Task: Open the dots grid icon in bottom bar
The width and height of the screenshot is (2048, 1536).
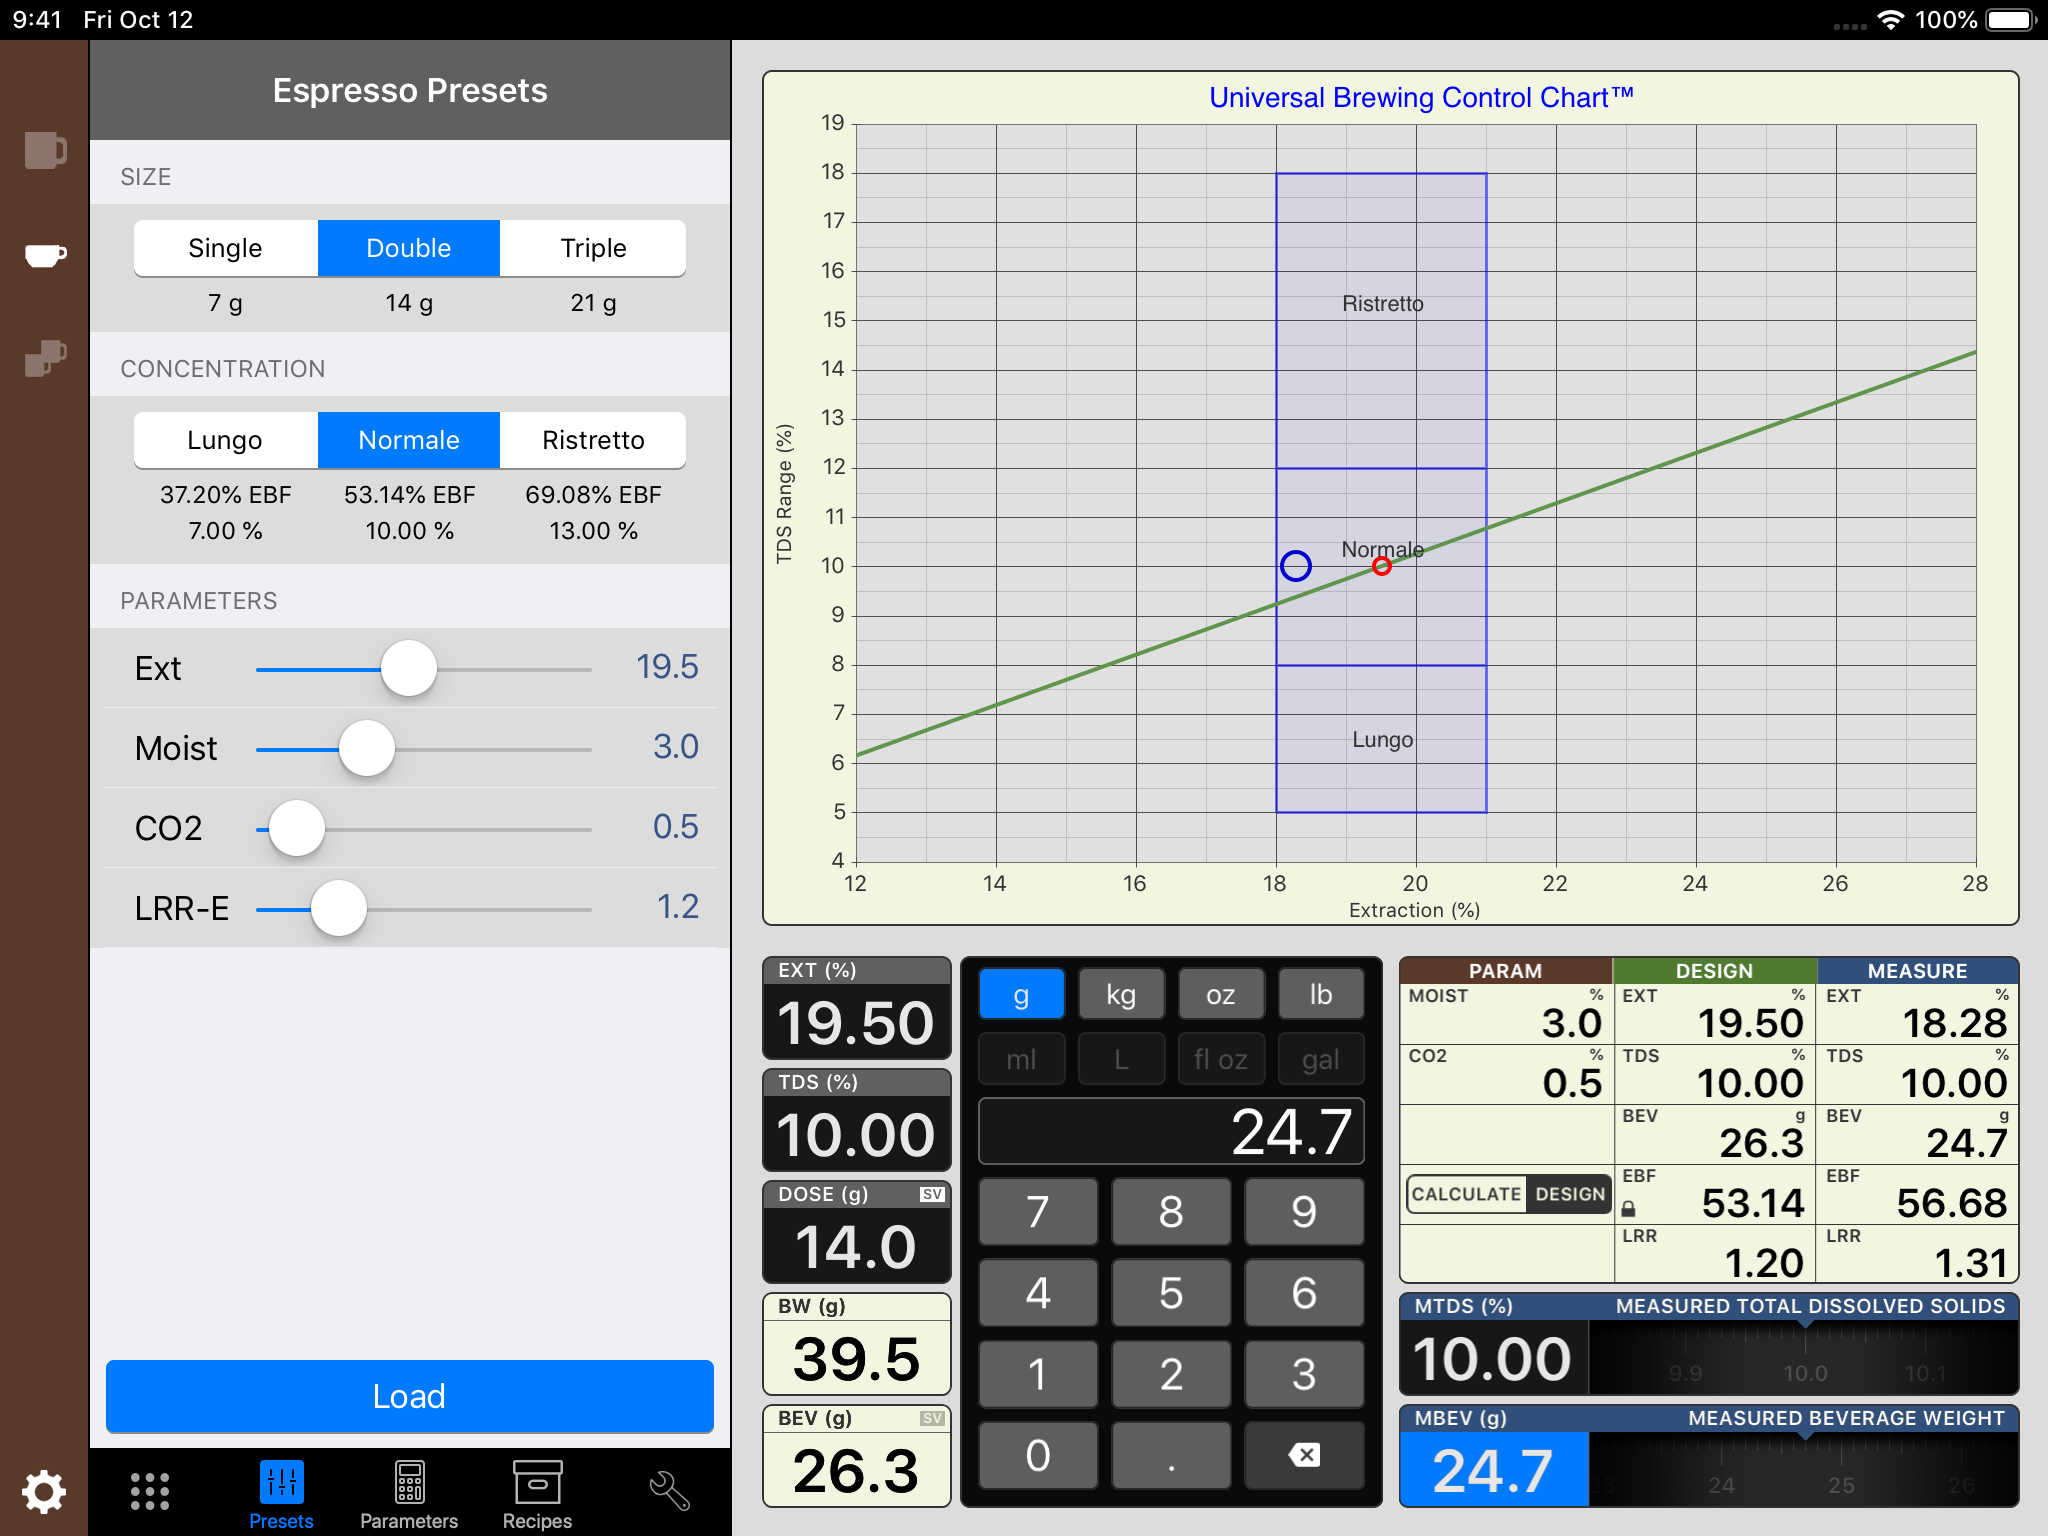Action: 150,1491
